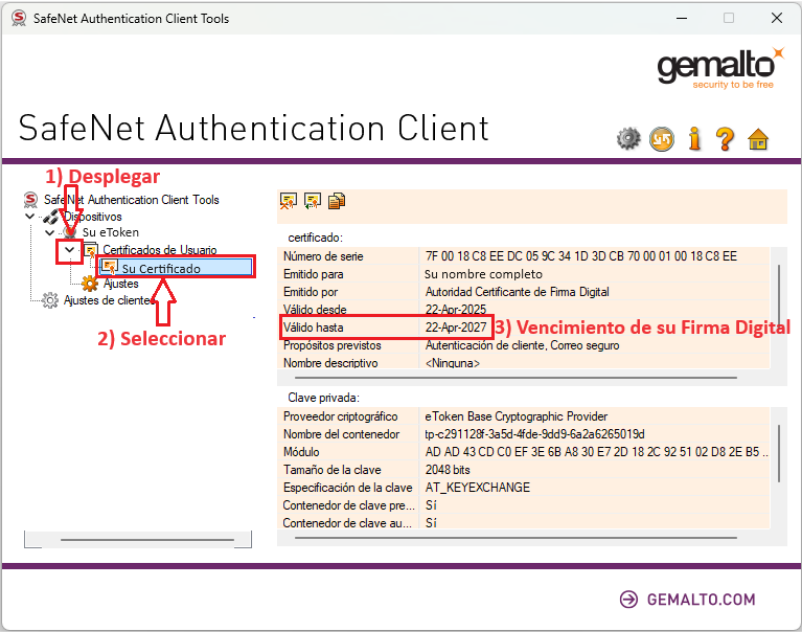Open Ajustes de cliente tree item
Viewport: 802px width, 633px height.
[108, 300]
